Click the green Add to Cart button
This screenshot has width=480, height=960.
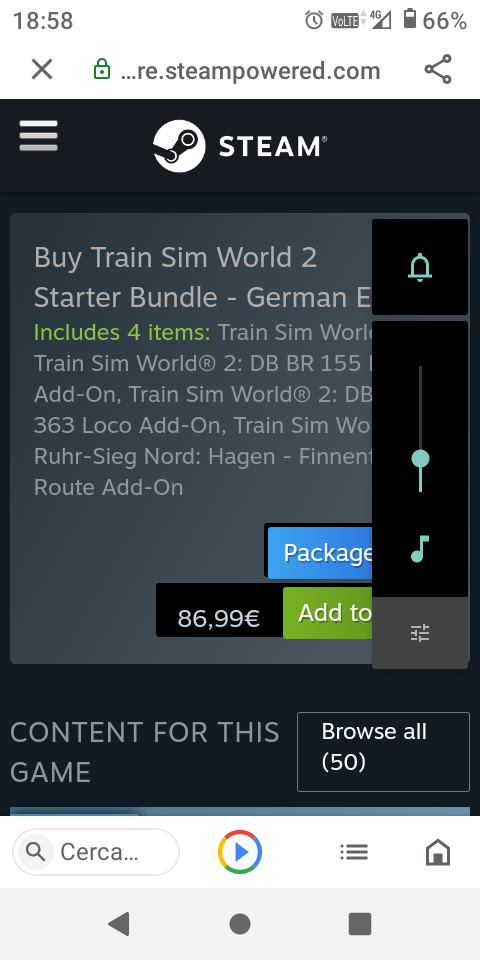point(328,613)
